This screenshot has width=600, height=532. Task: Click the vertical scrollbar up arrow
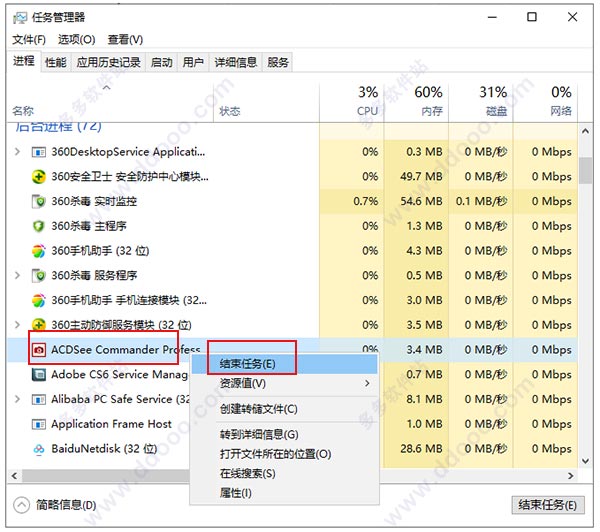pos(585,131)
